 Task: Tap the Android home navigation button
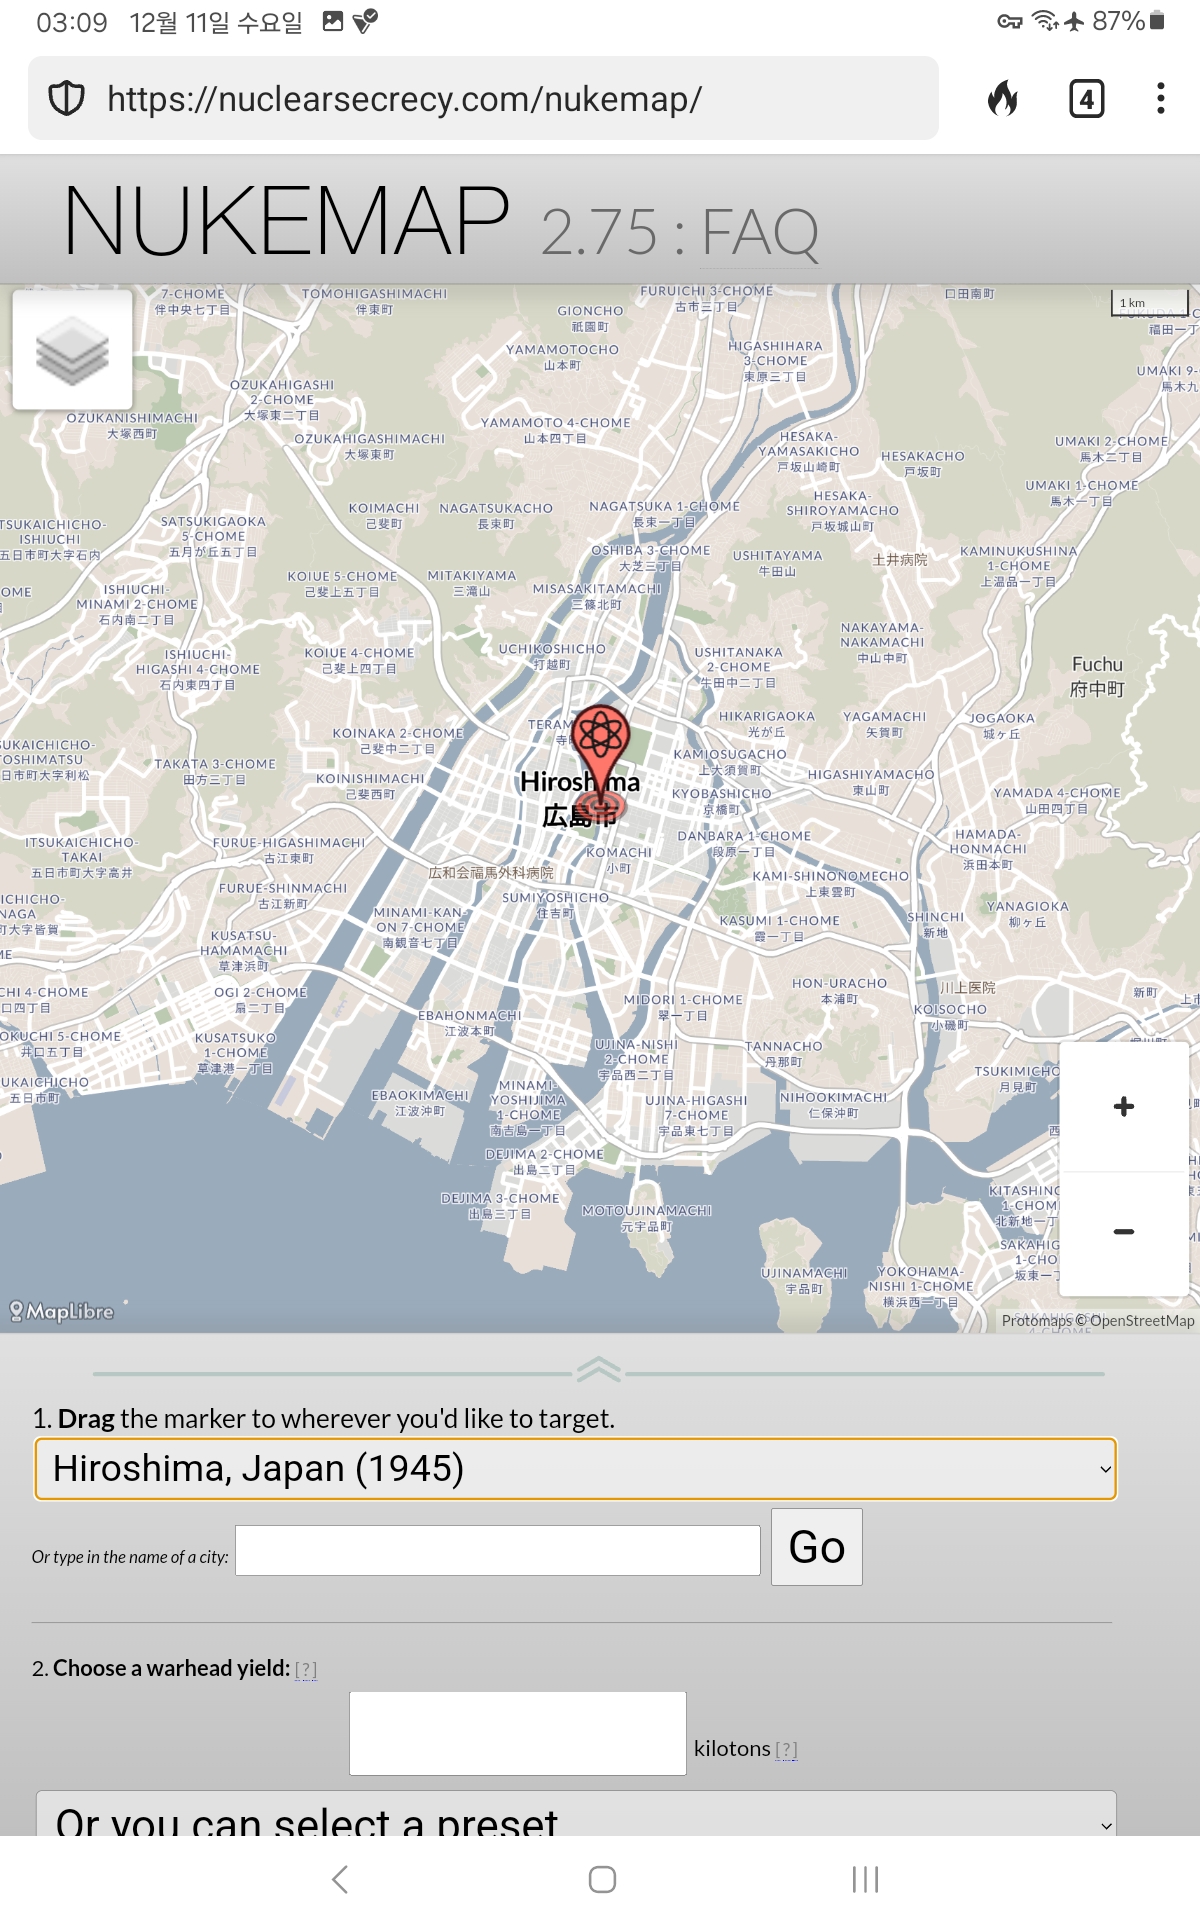(x=602, y=1879)
